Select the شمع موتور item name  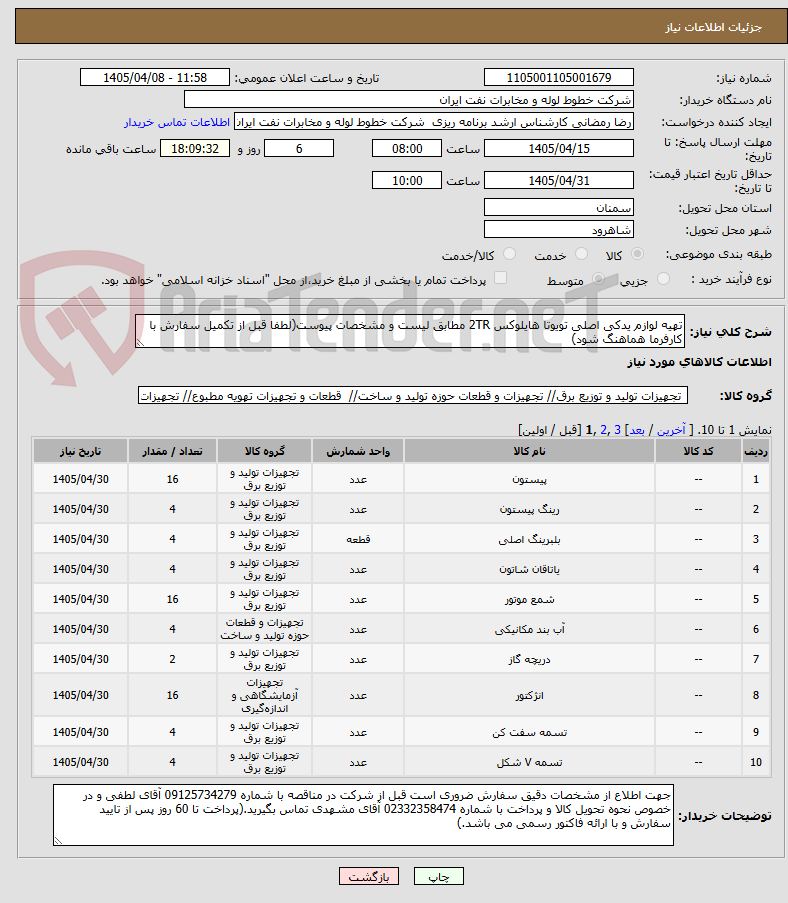pos(529,599)
